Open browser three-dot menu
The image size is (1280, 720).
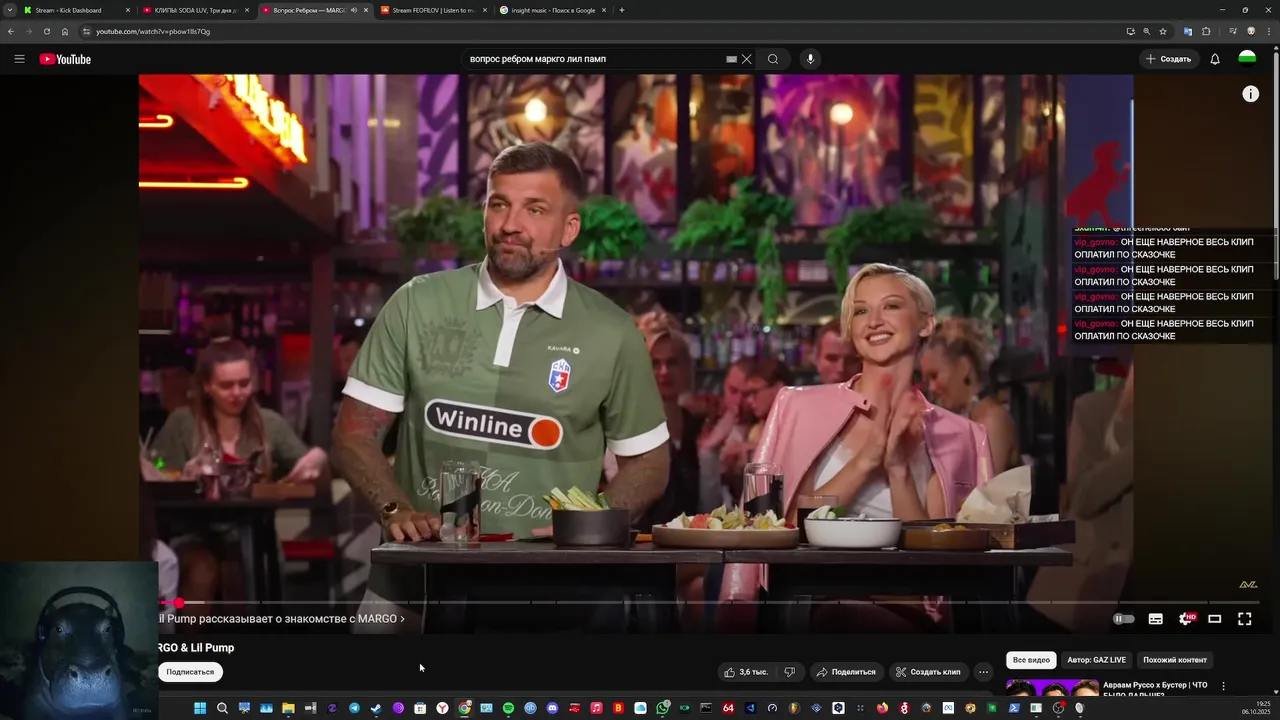(1267, 31)
